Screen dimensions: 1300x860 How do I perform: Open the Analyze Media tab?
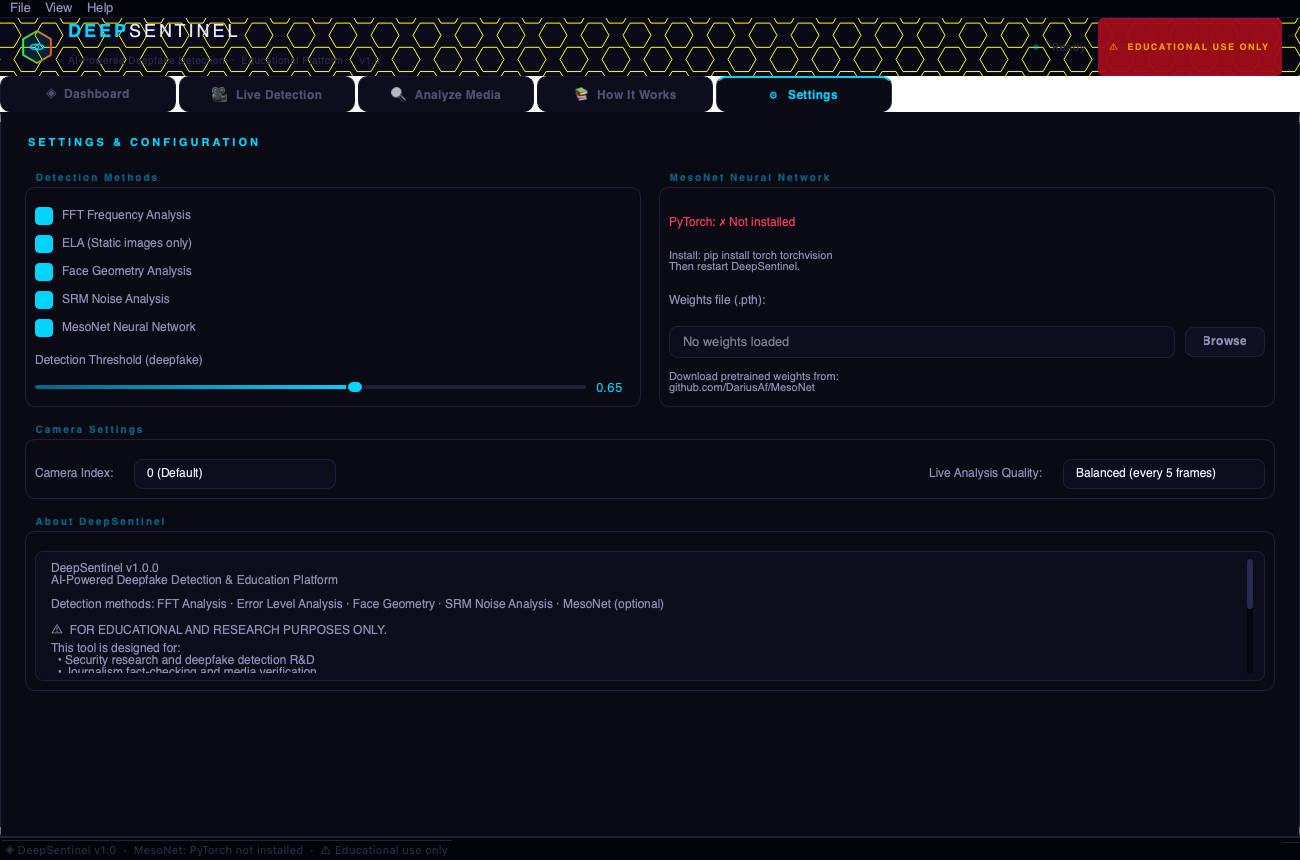coord(446,95)
